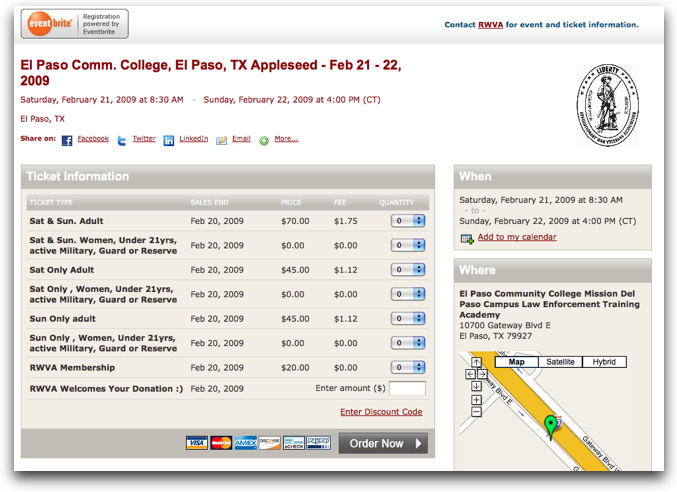Zoom out the map with minus
This screenshot has height=492, width=677.
(x=476, y=412)
